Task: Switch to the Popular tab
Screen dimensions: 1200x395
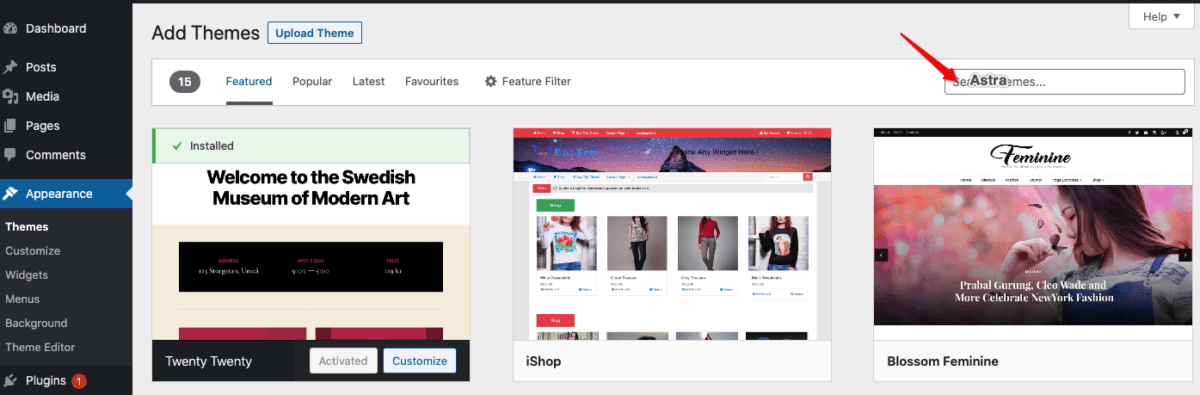Action: click(x=312, y=81)
